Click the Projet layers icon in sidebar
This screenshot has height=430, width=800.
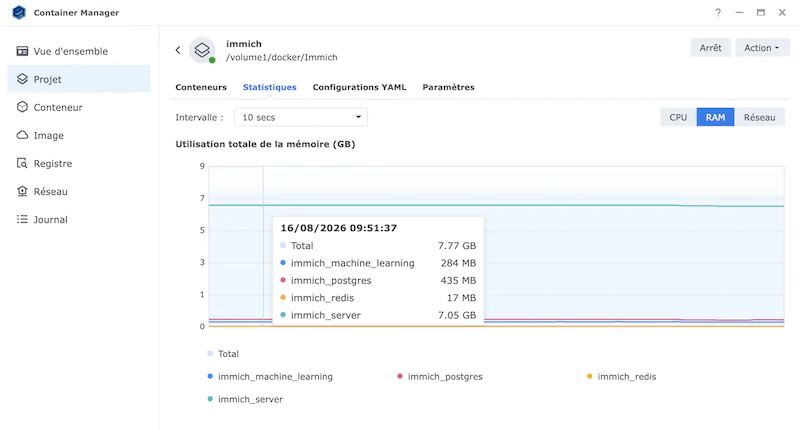coord(22,79)
